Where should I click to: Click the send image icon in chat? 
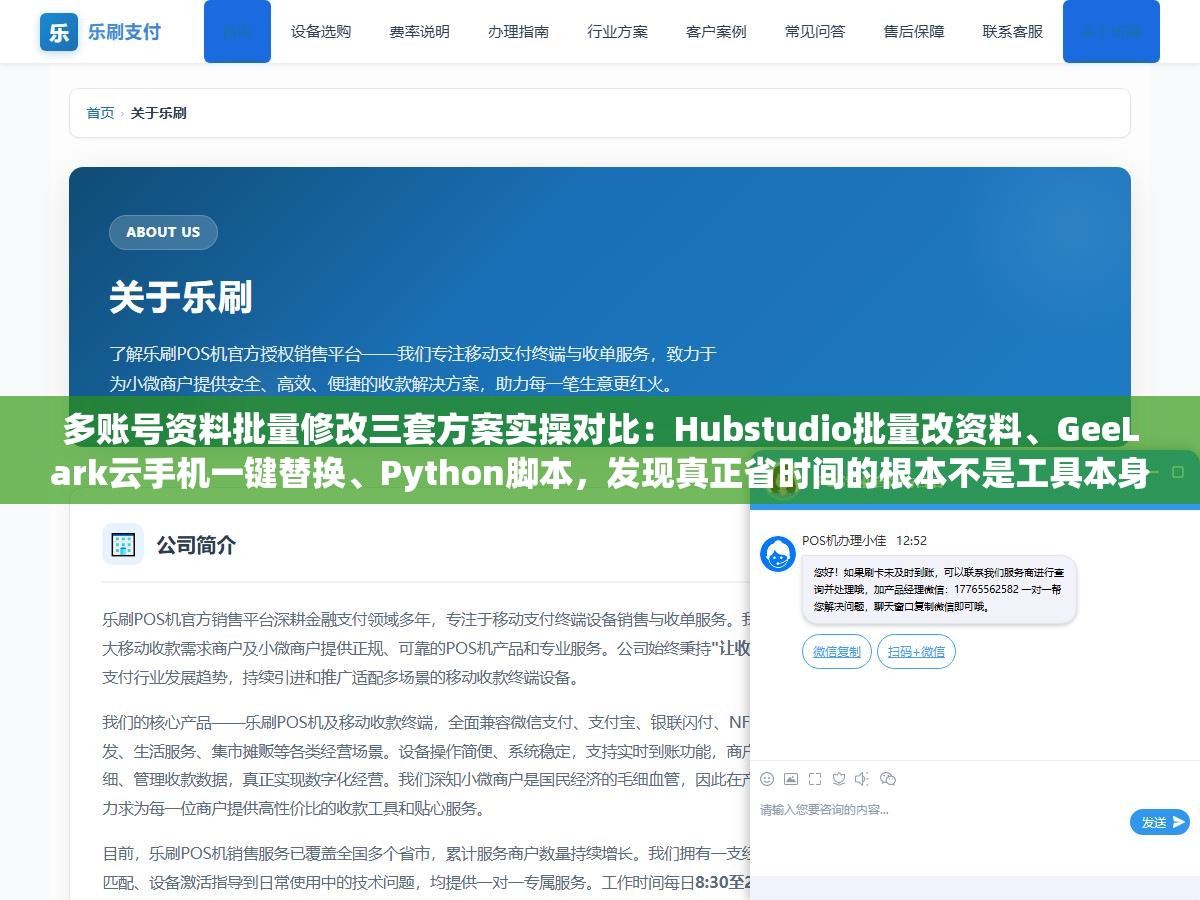[x=791, y=779]
